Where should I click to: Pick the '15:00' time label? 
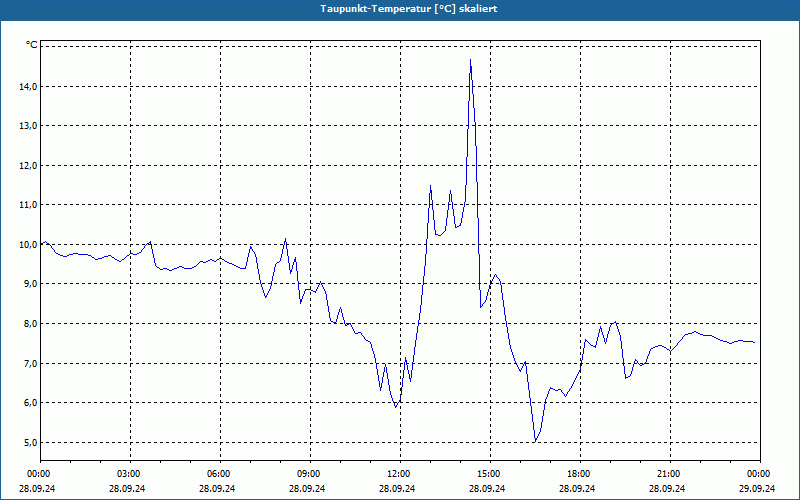coord(490,474)
